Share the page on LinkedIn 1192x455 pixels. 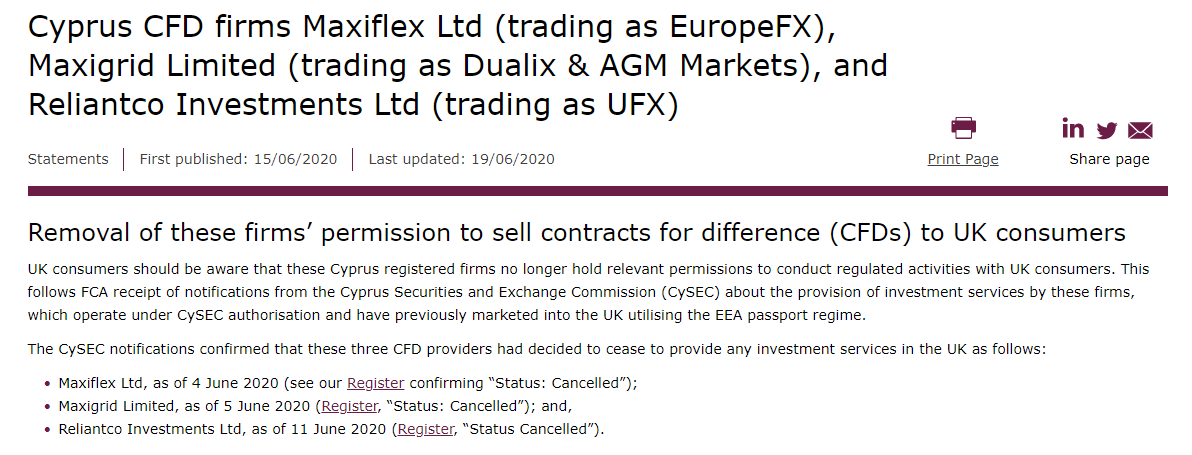coord(1073,129)
